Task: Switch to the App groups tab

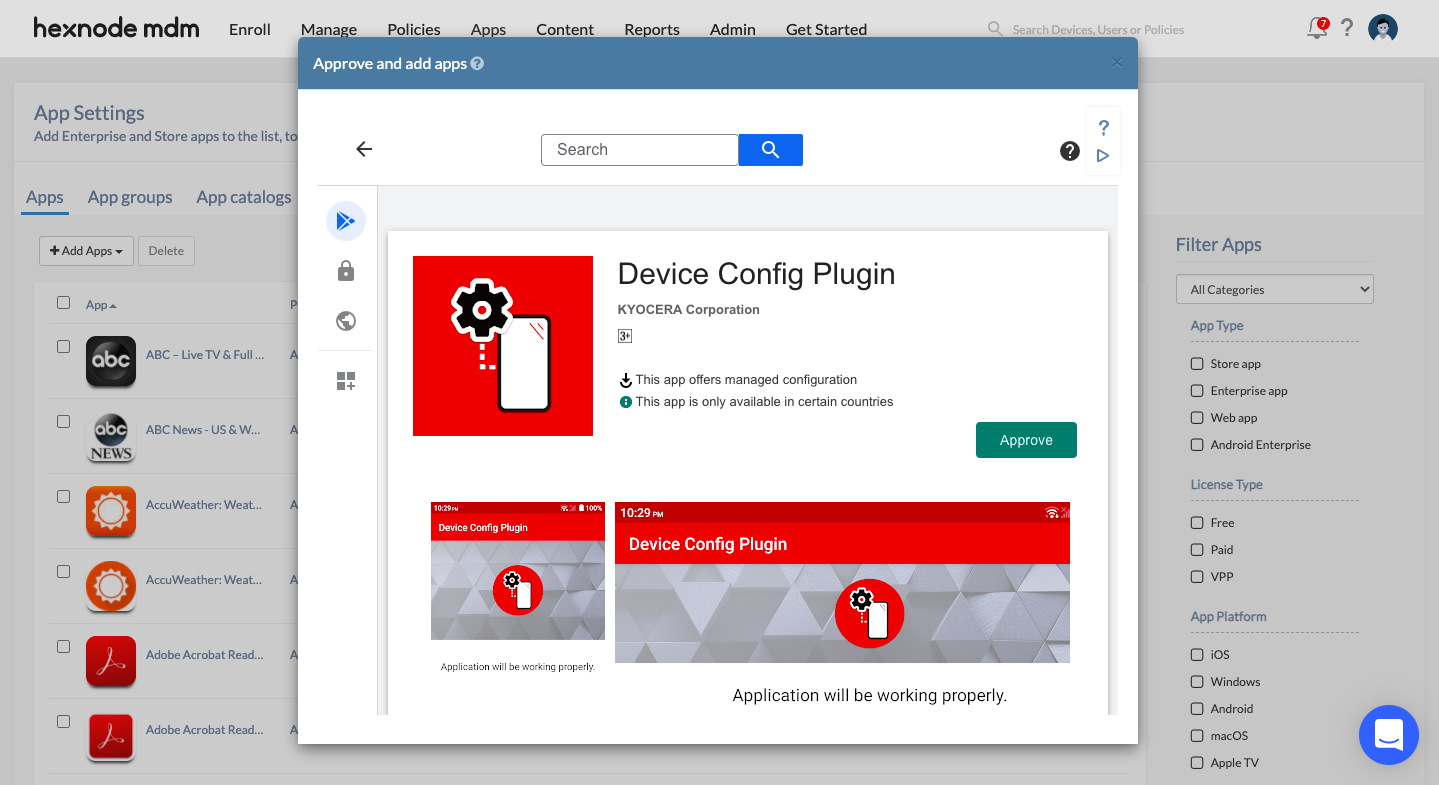Action: [x=130, y=197]
